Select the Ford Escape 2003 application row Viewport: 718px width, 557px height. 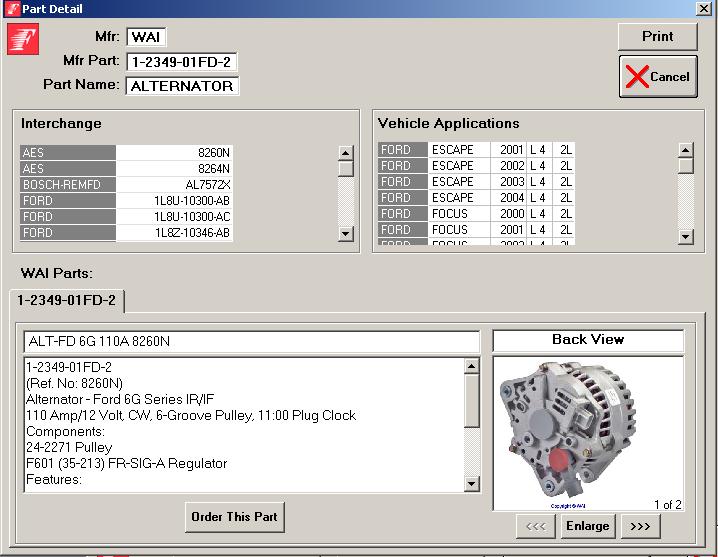tap(476, 182)
